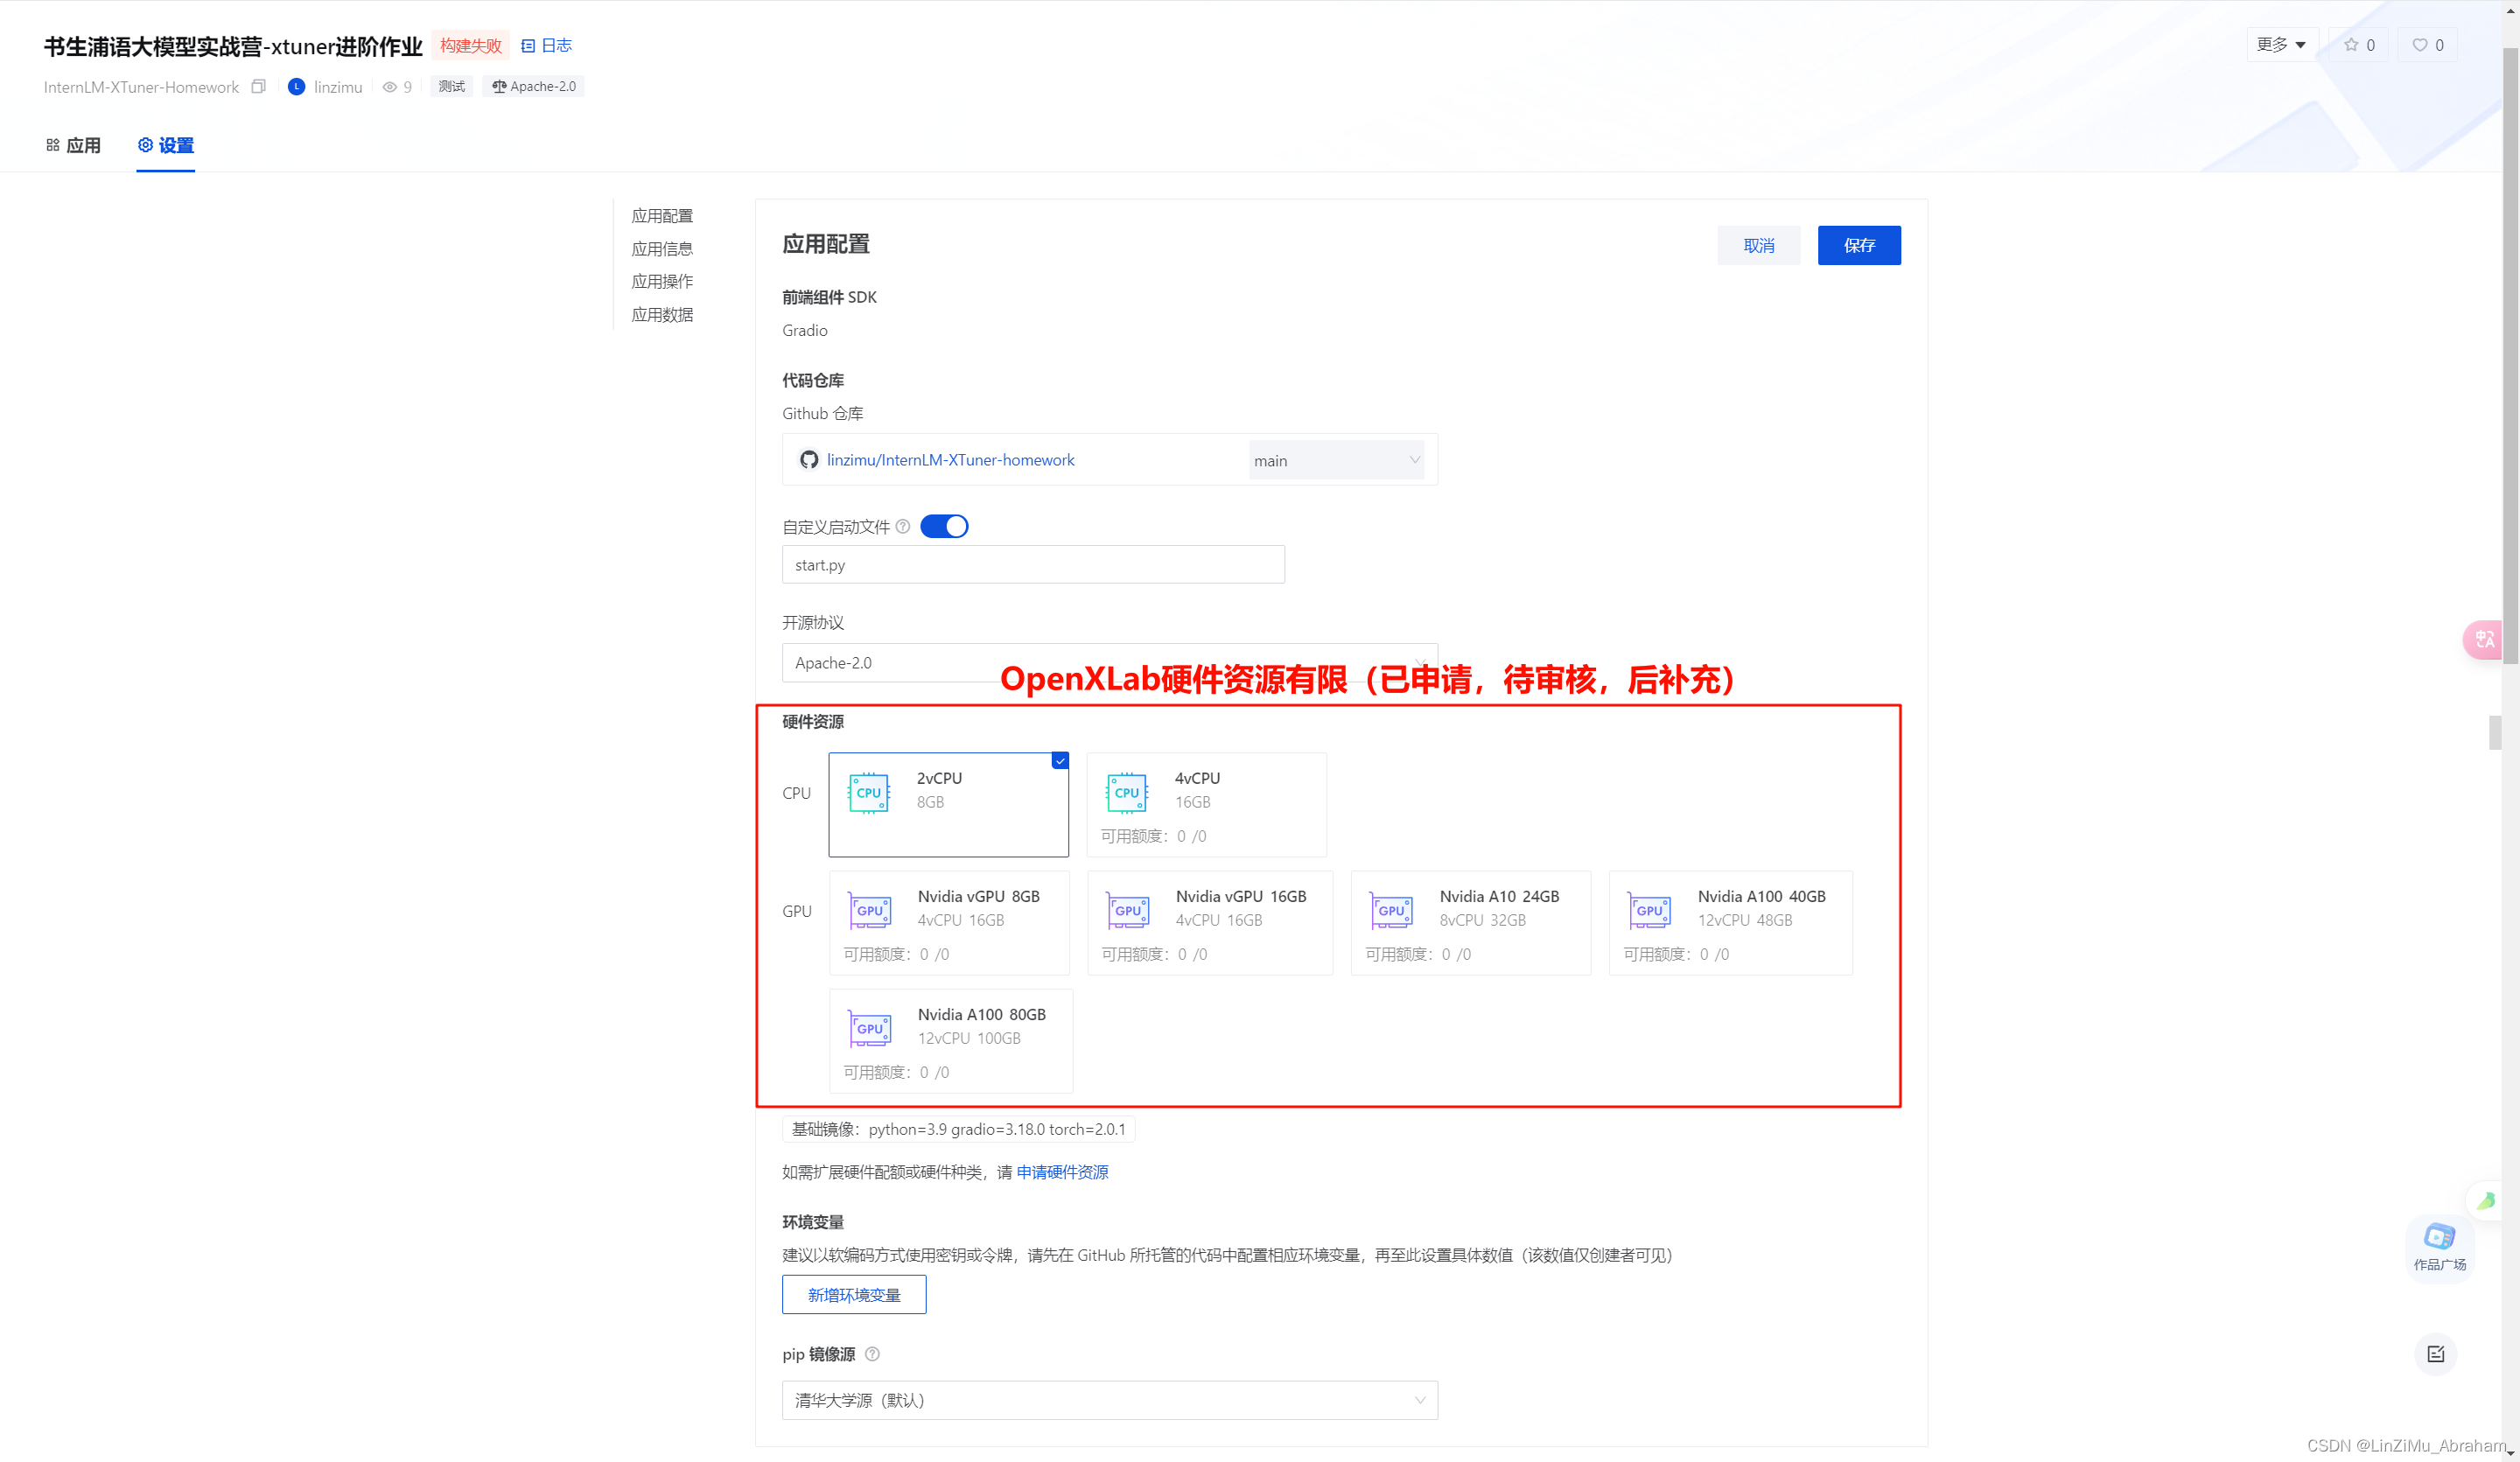Open the linzimu/InternLM-XTuner-homework repo link
The image size is (2520, 1462).
coord(950,460)
